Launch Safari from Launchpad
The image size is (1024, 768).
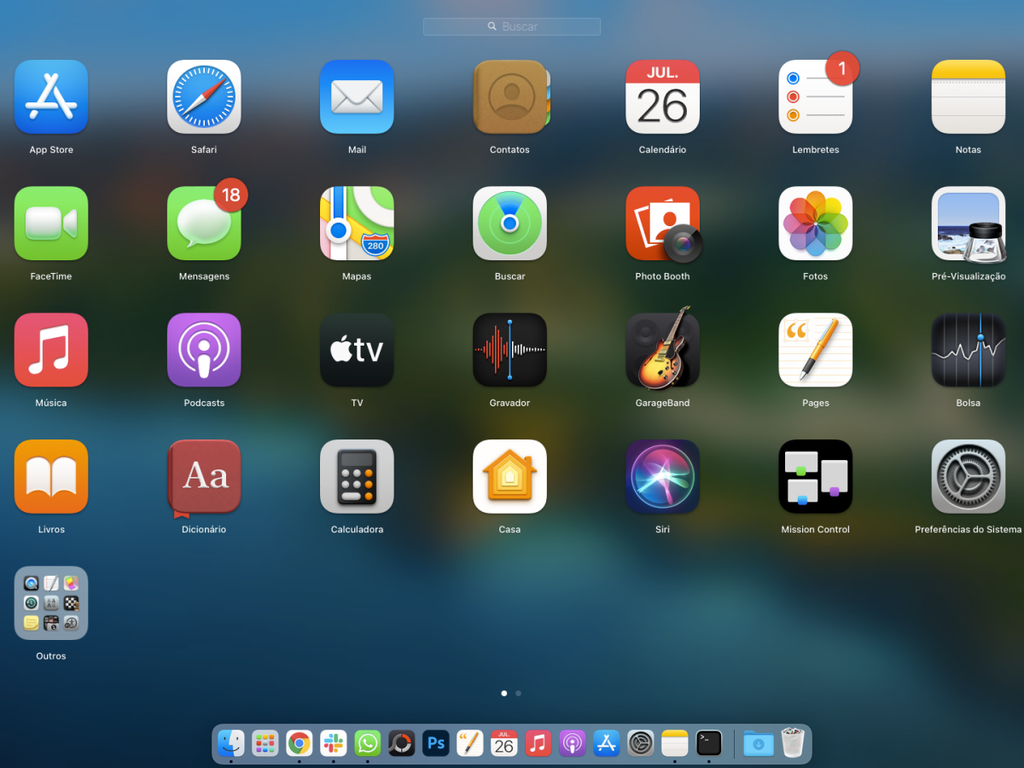tap(204, 97)
